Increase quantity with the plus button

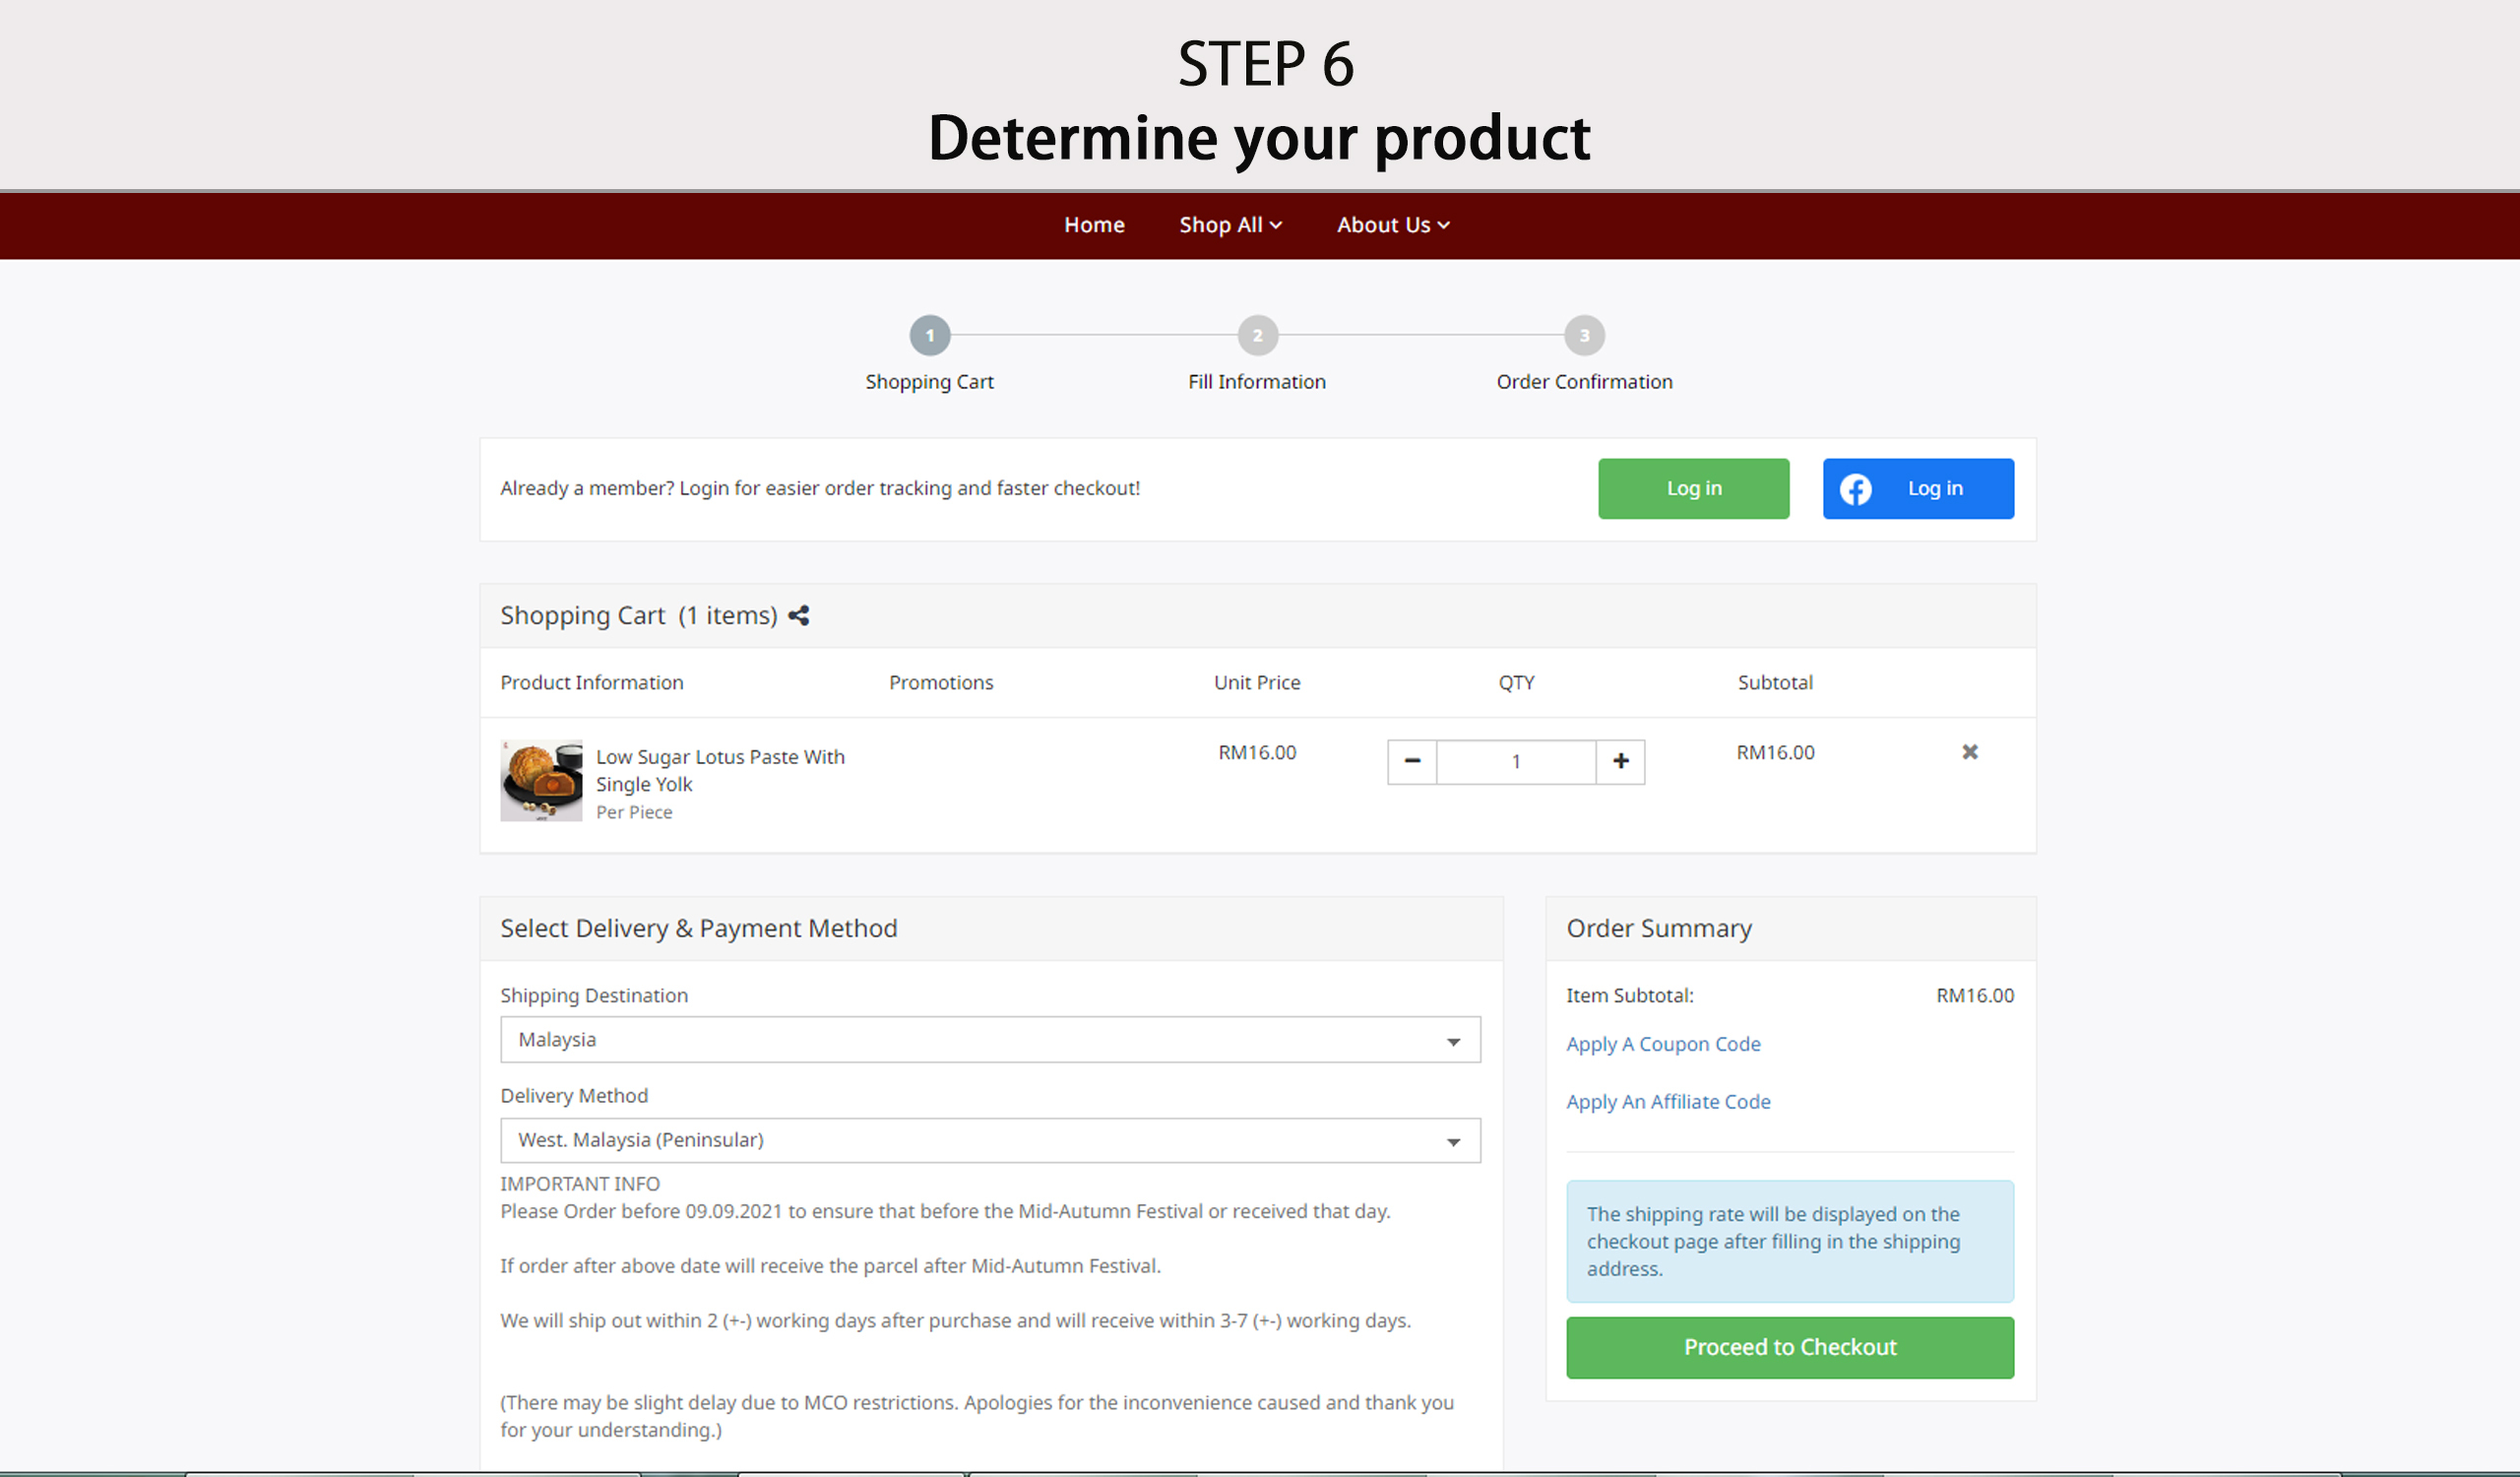(x=1620, y=762)
